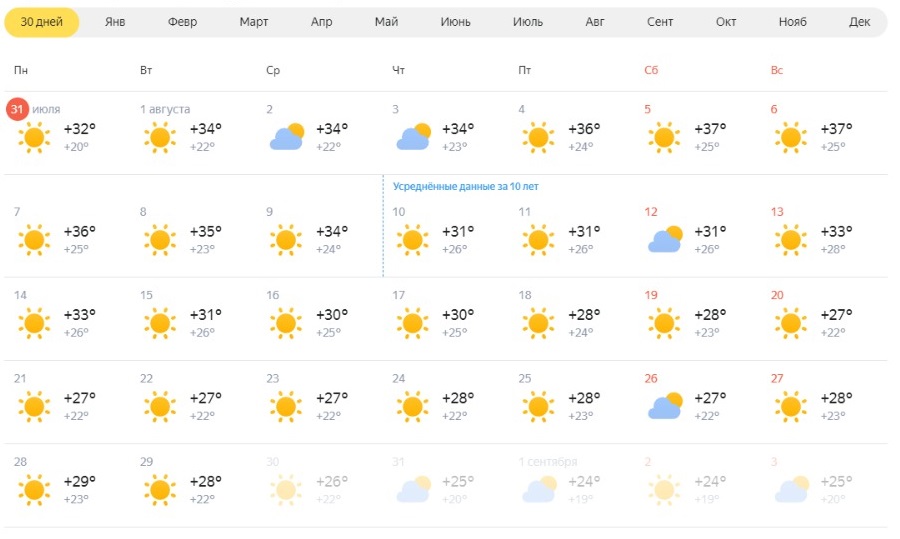Click the Июль month tab
The image size is (900, 539).
coord(528,22)
